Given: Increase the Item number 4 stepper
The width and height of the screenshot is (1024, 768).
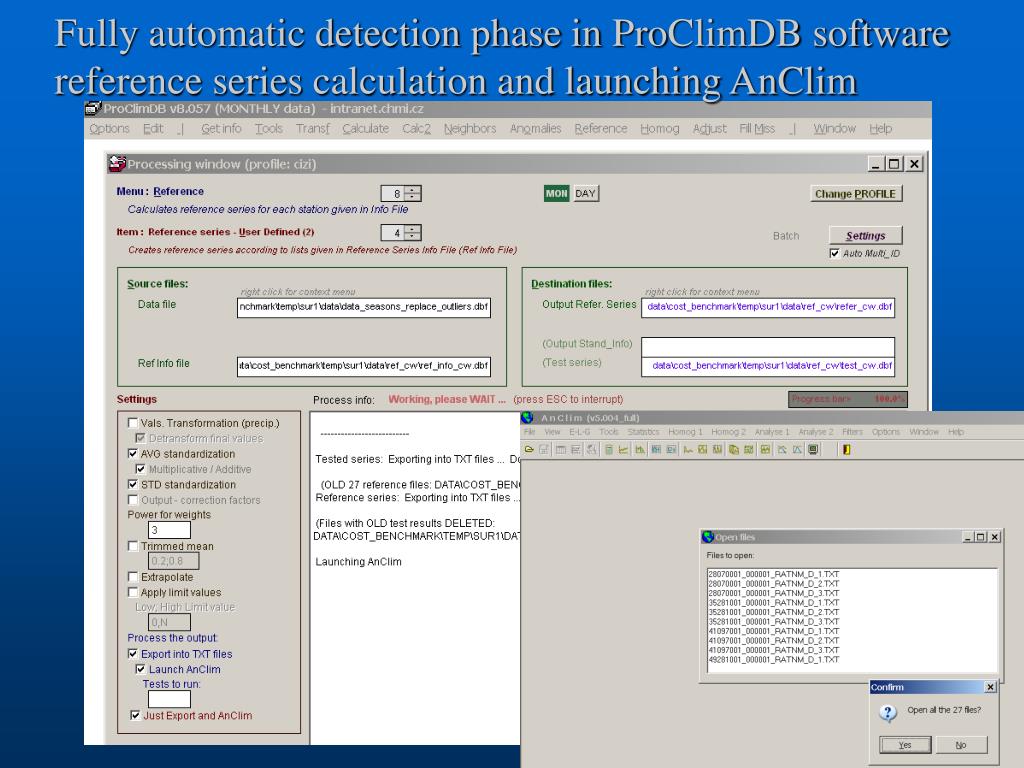Looking at the screenshot, I should (413, 229).
